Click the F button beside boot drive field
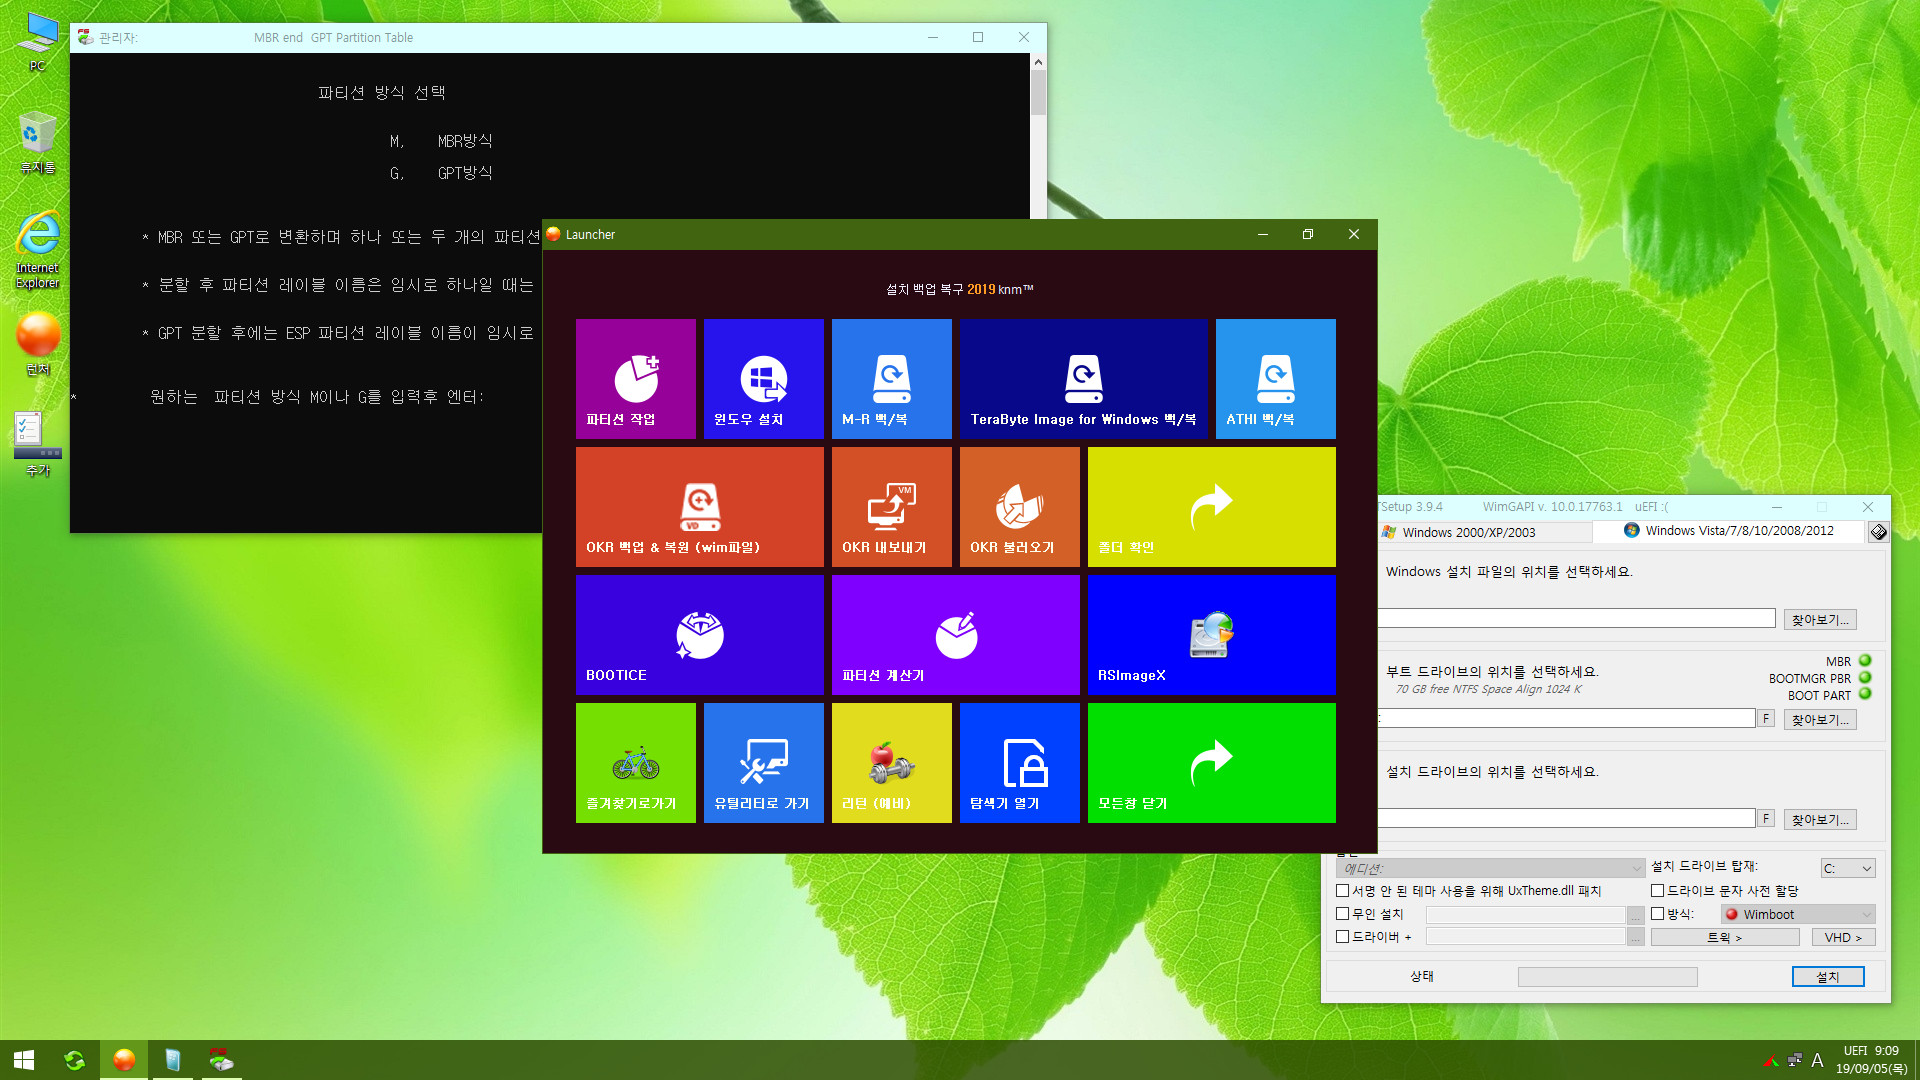 coord(1766,719)
